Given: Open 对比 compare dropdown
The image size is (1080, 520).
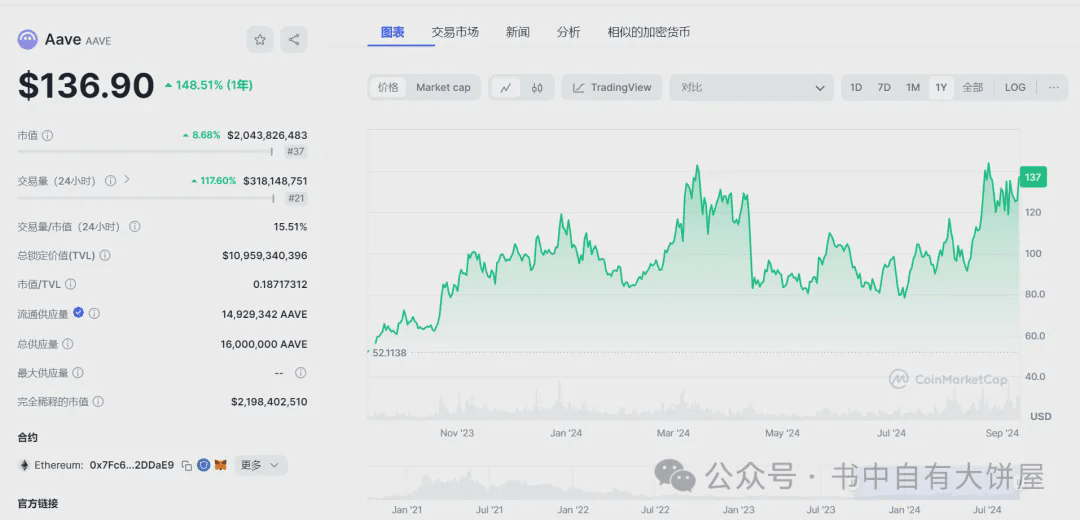Looking at the screenshot, I should point(752,87).
